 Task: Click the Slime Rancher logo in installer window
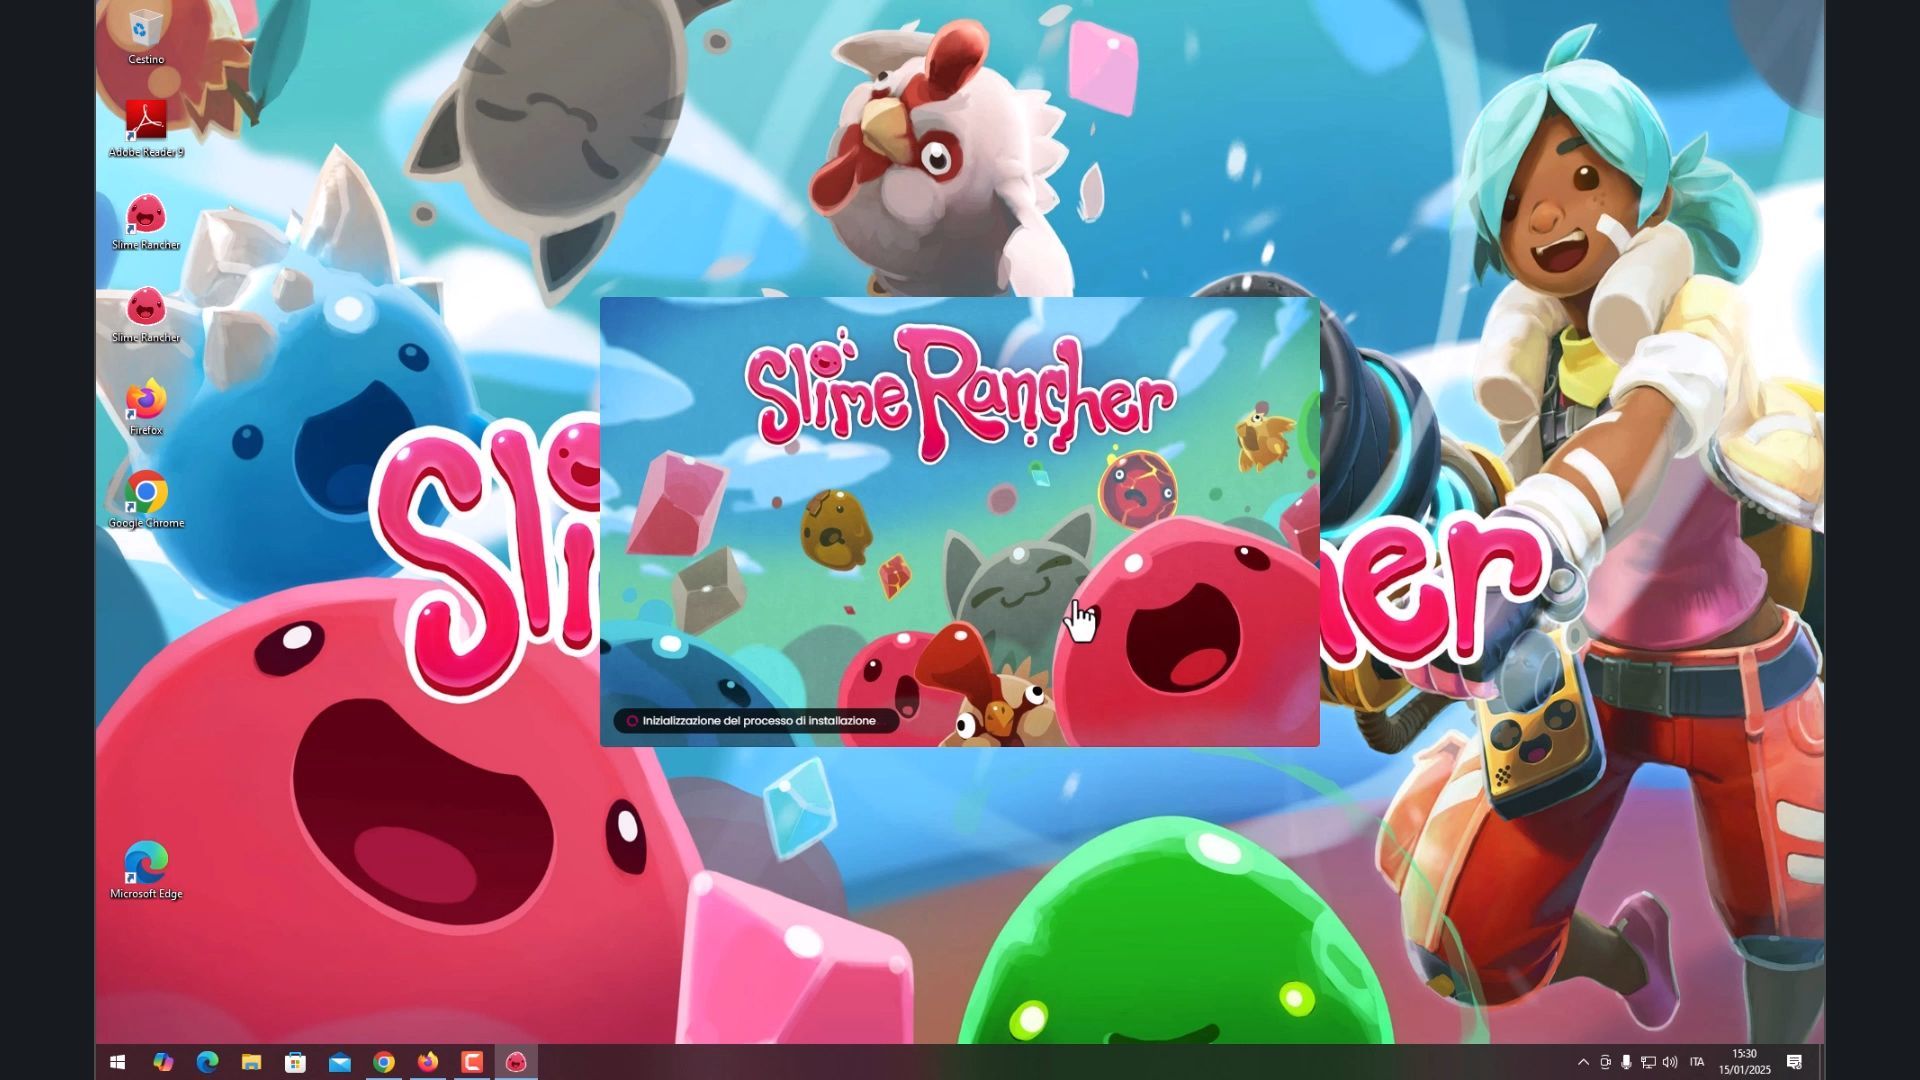[x=960, y=393]
